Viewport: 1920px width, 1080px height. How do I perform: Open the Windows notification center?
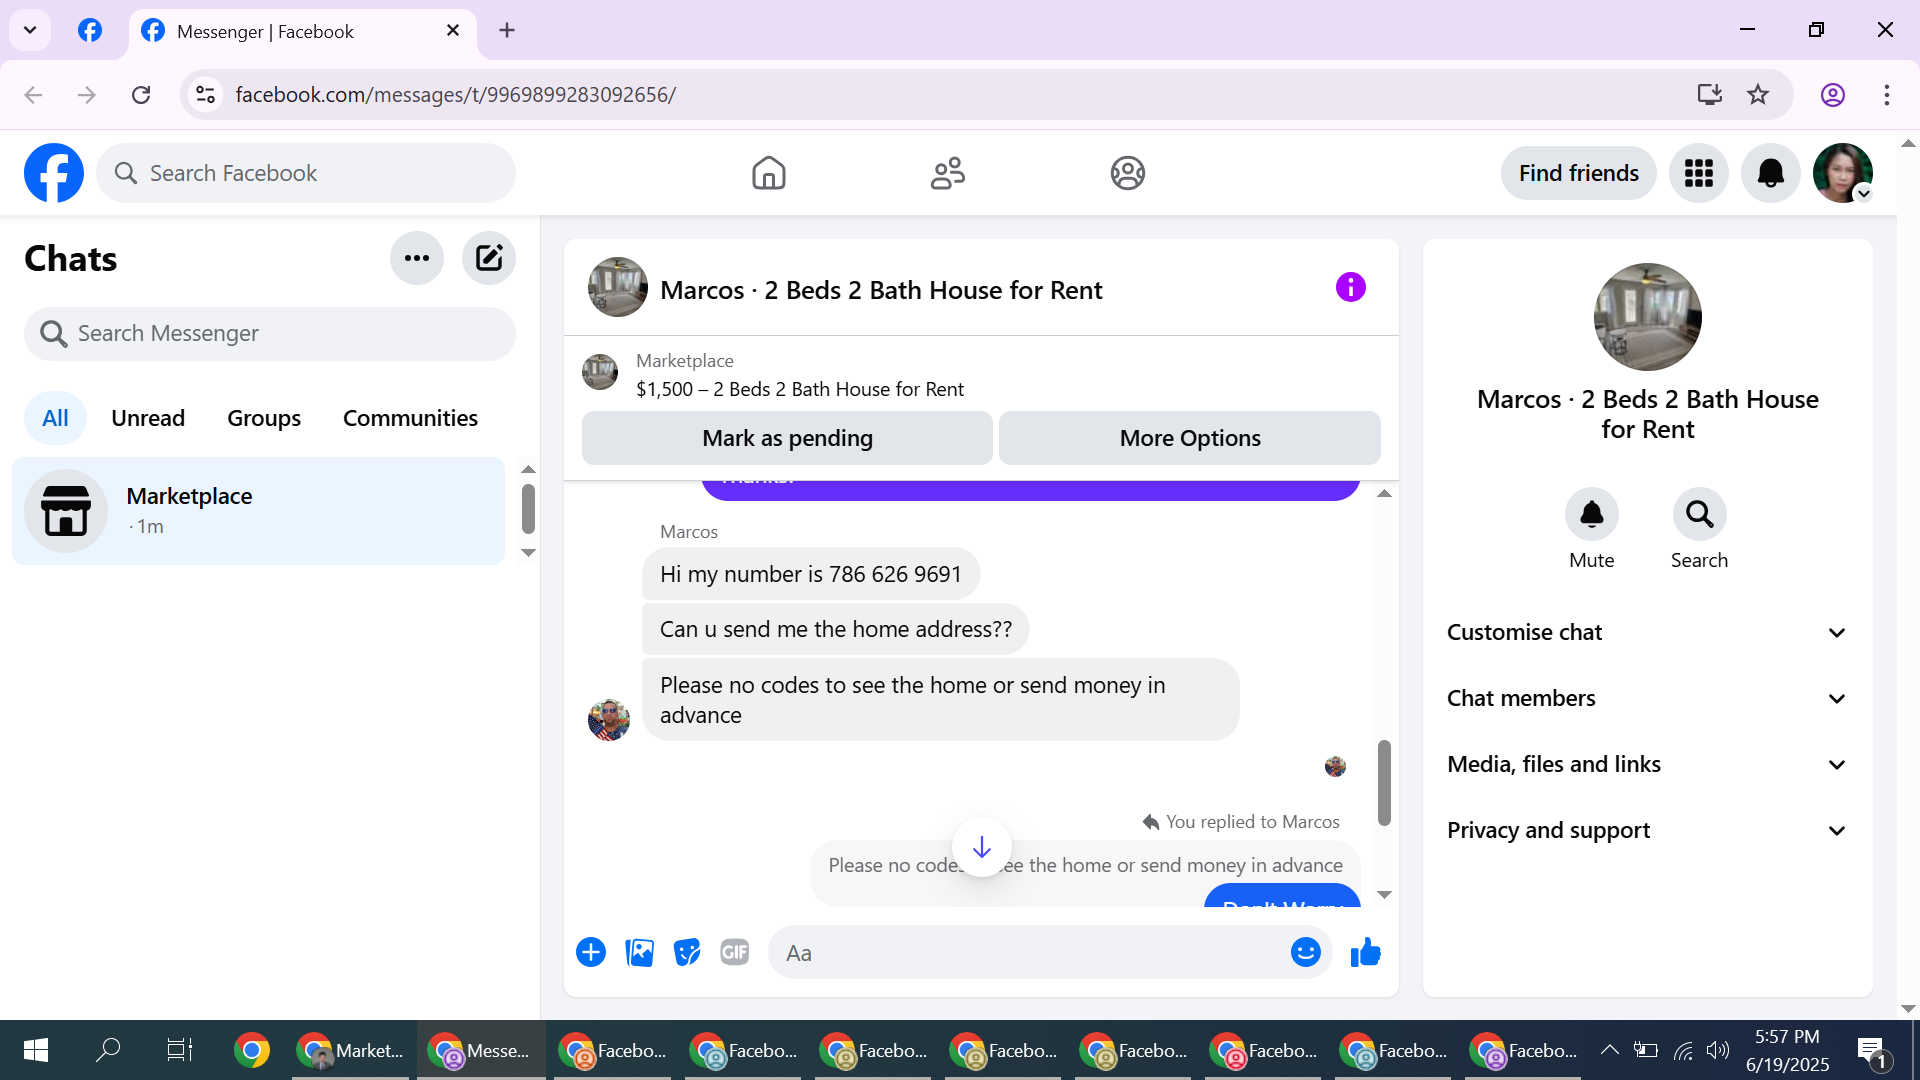[1871, 1050]
